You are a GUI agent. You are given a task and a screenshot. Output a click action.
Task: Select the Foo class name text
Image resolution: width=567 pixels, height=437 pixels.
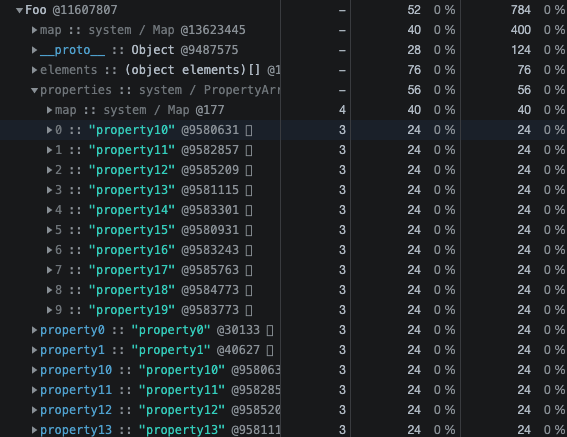tap(35, 10)
